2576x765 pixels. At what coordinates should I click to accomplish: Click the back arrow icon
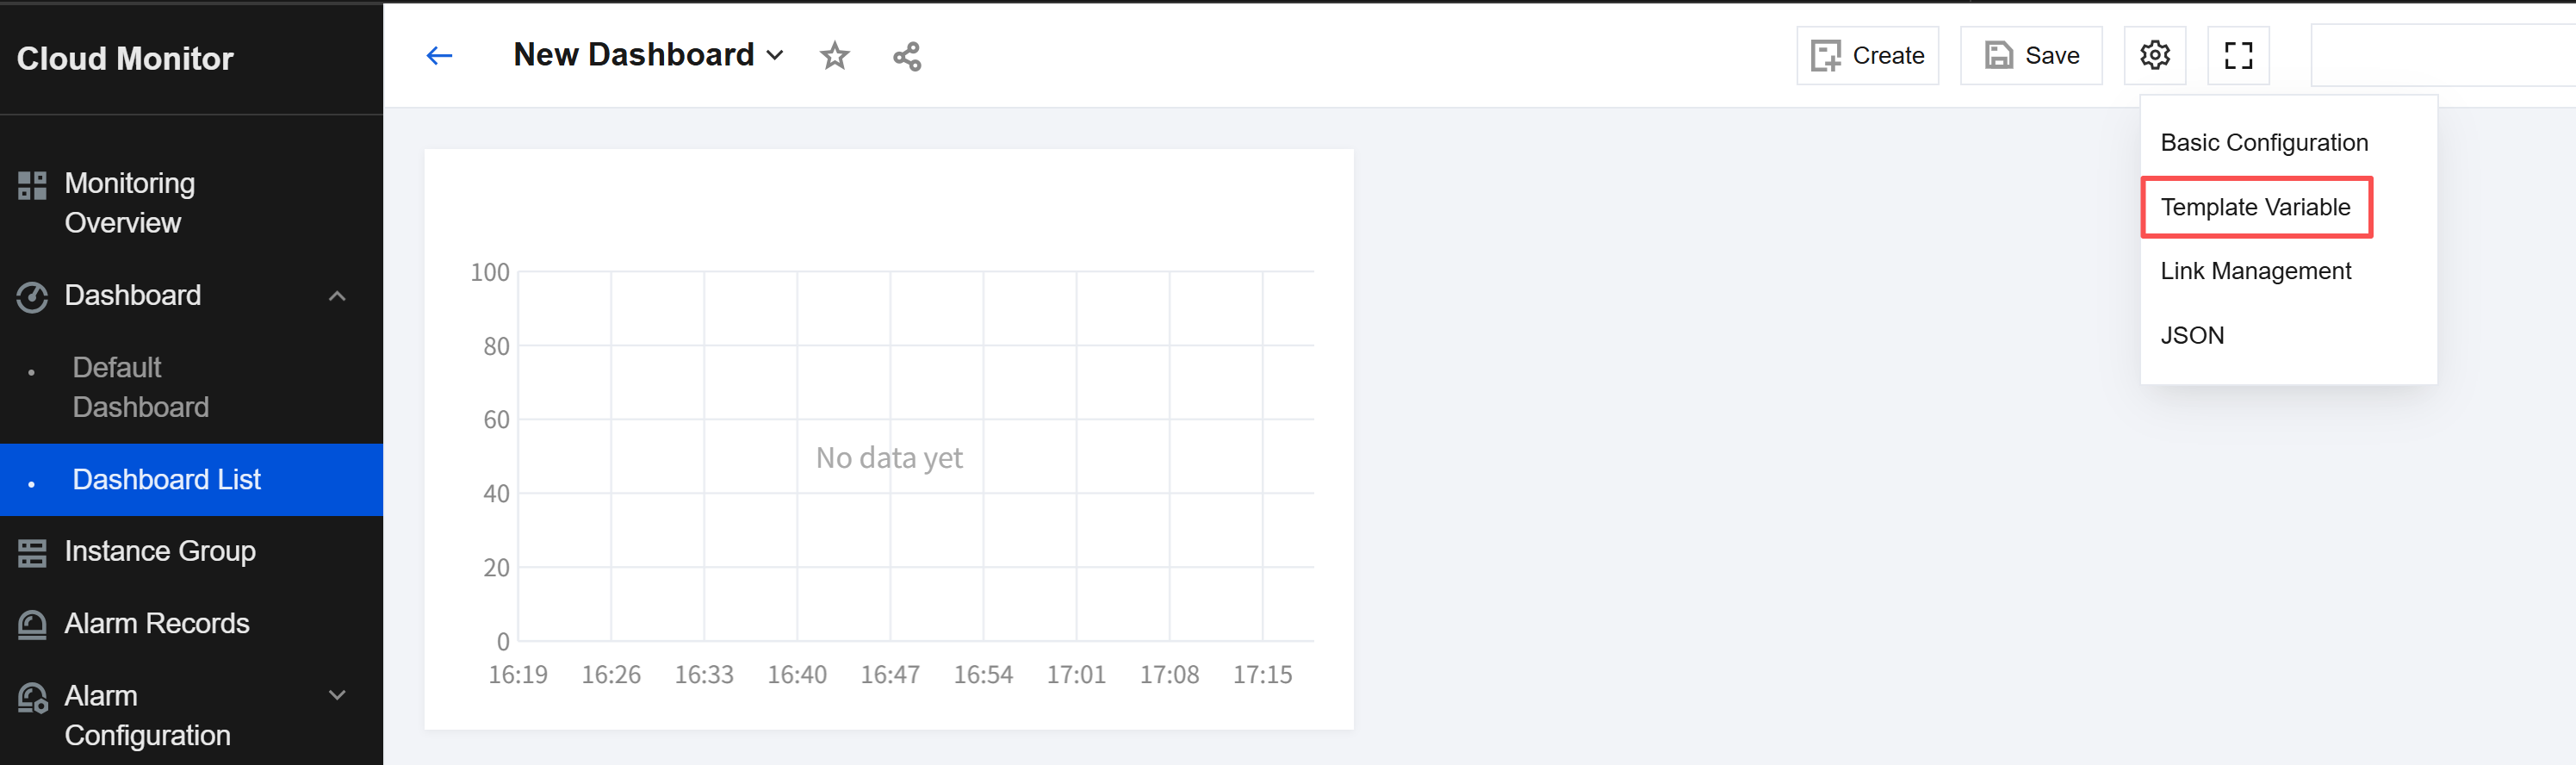439,56
